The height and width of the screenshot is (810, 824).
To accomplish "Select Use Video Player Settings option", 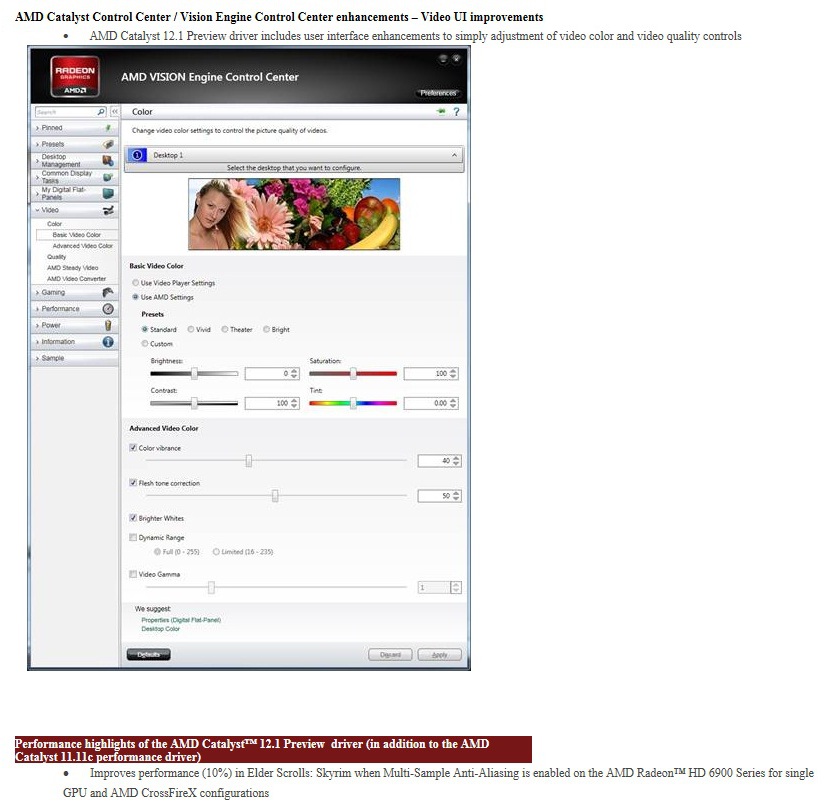I will tap(136, 283).
